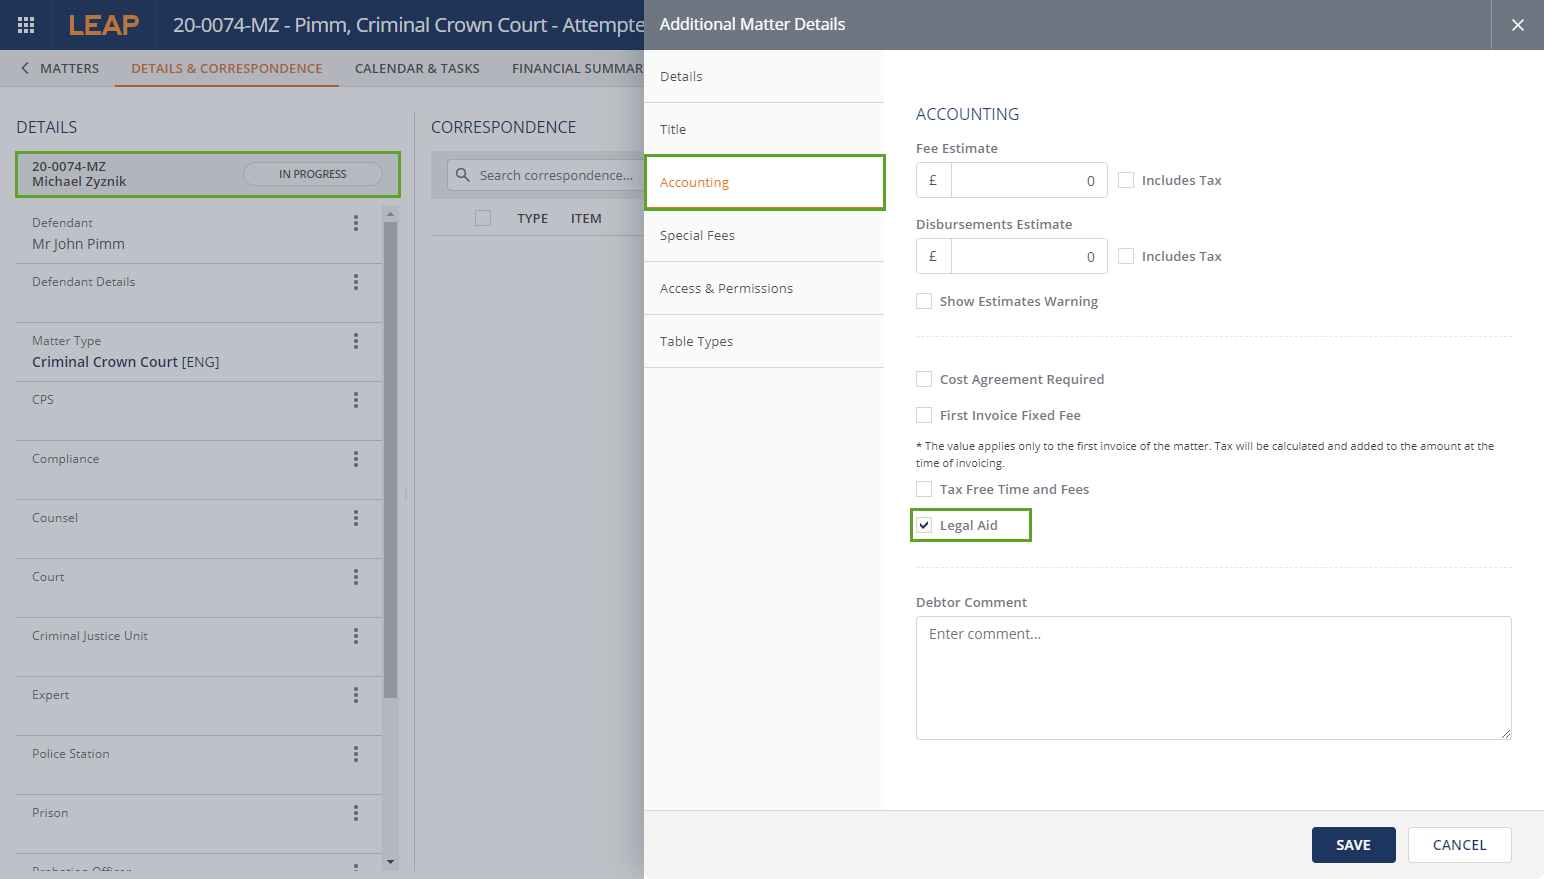Open the Police Station three-dot menu
The width and height of the screenshot is (1544, 879).
tap(355, 754)
